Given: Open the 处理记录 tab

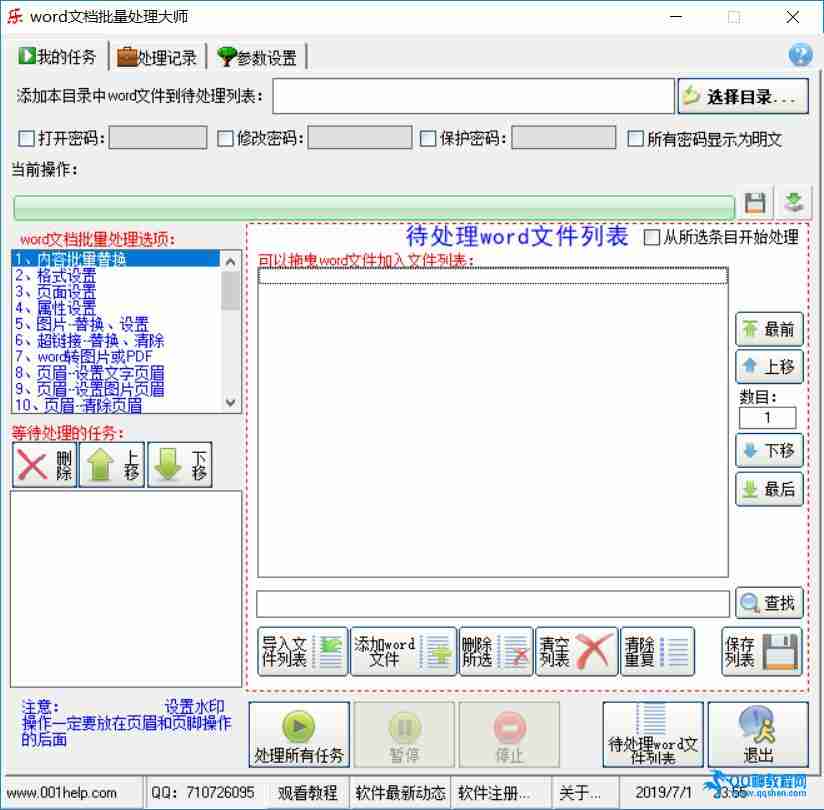Looking at the screenshot, I should 157,57.
